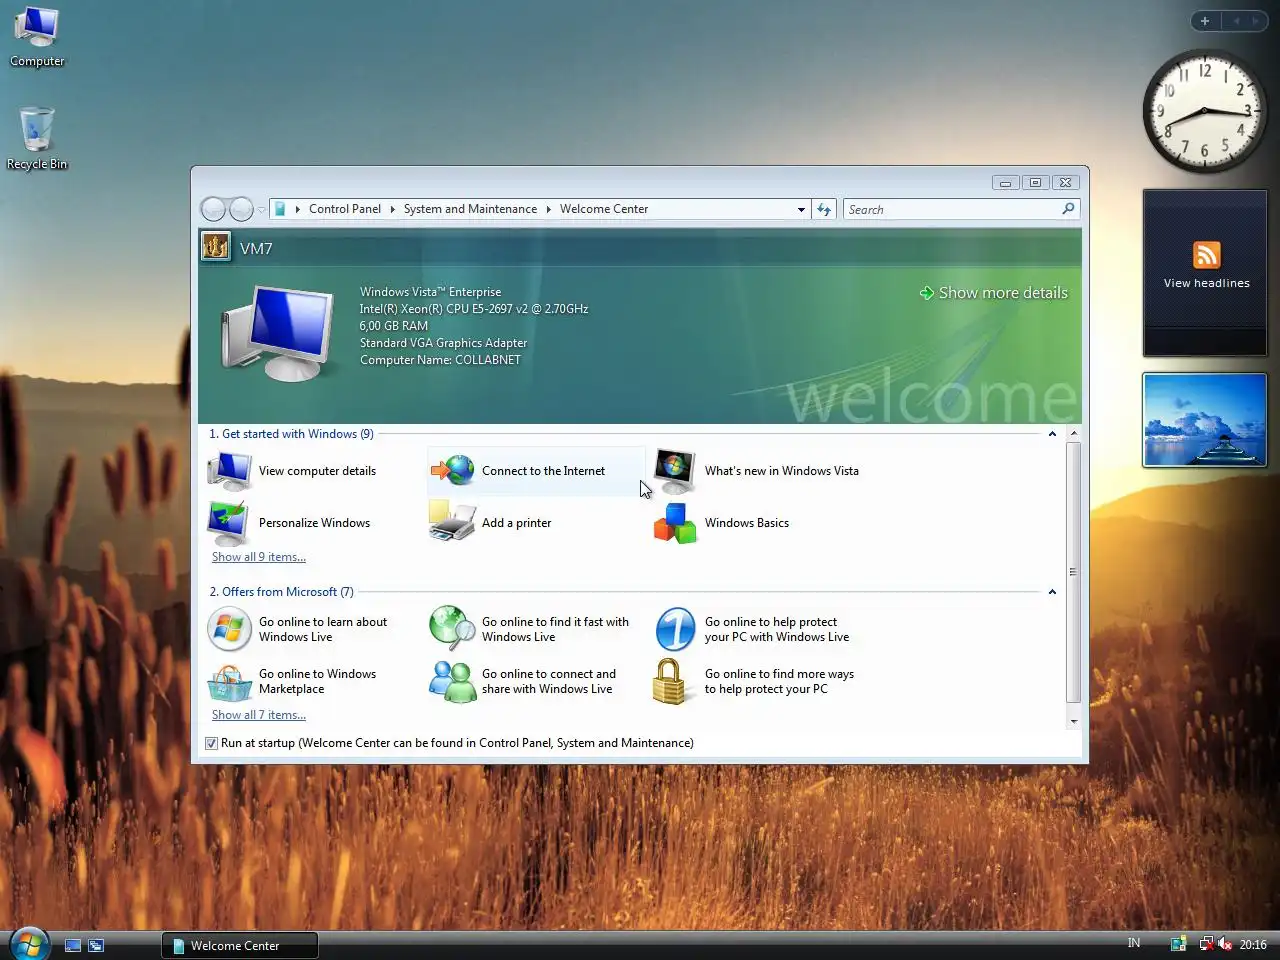The height and width of the screenshot is (960, 1280).
Task: Click the Welcome Center taskbar button
Action: click(240, 945)
